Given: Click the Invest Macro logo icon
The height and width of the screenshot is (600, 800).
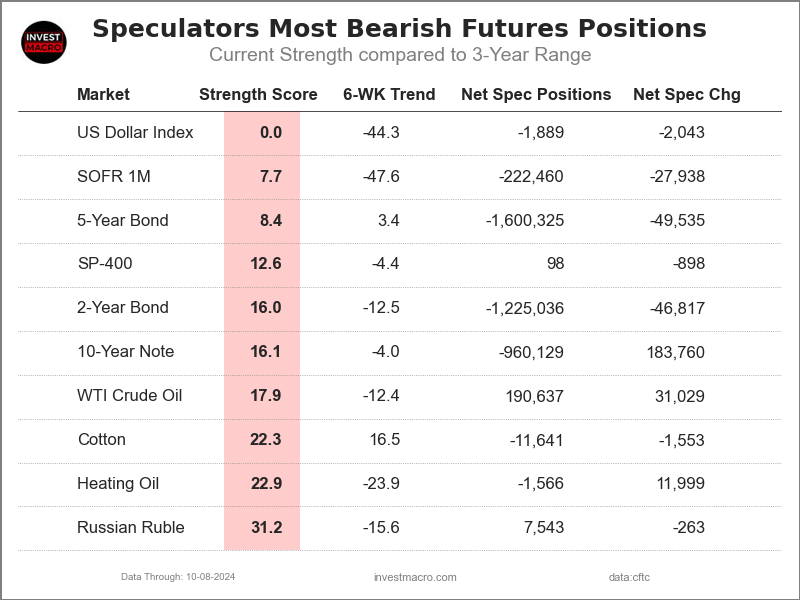Looking at the screenshot, I should coord(44,42).
